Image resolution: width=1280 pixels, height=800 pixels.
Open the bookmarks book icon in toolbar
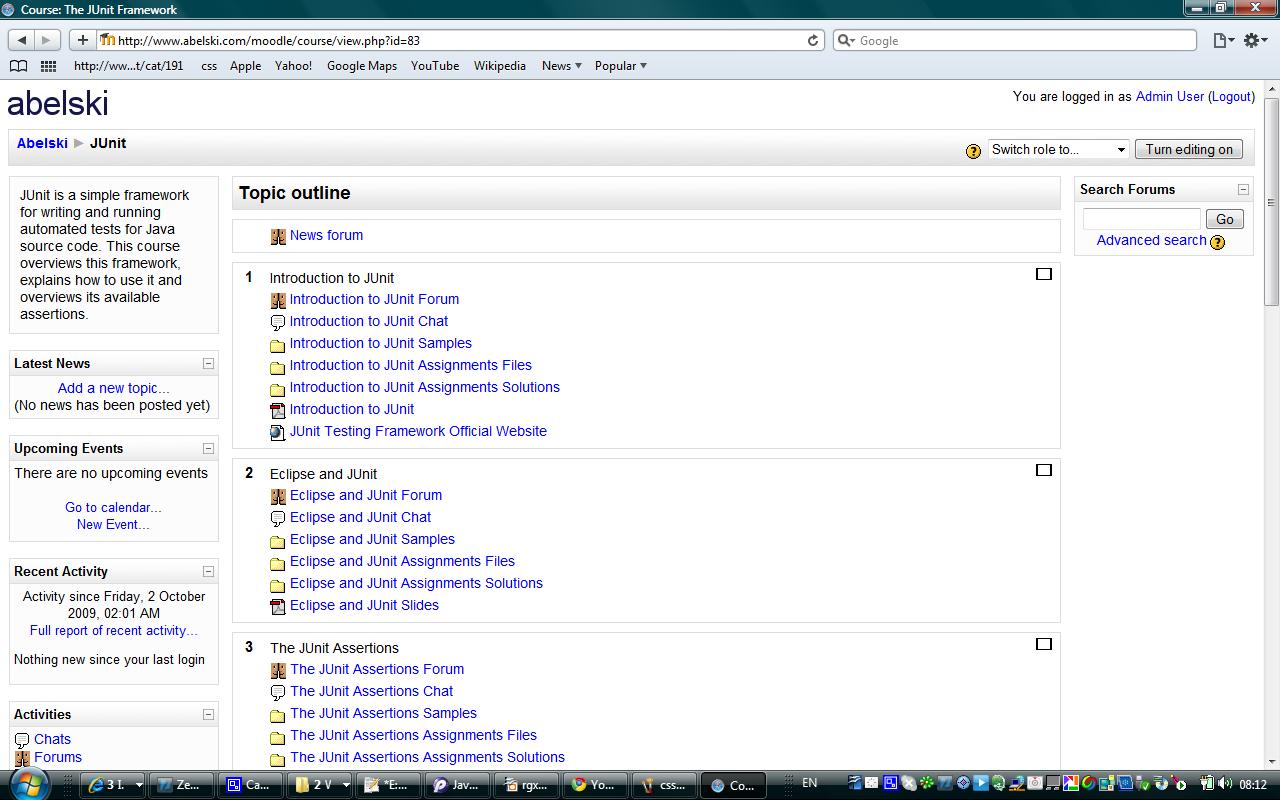[18, 66]
